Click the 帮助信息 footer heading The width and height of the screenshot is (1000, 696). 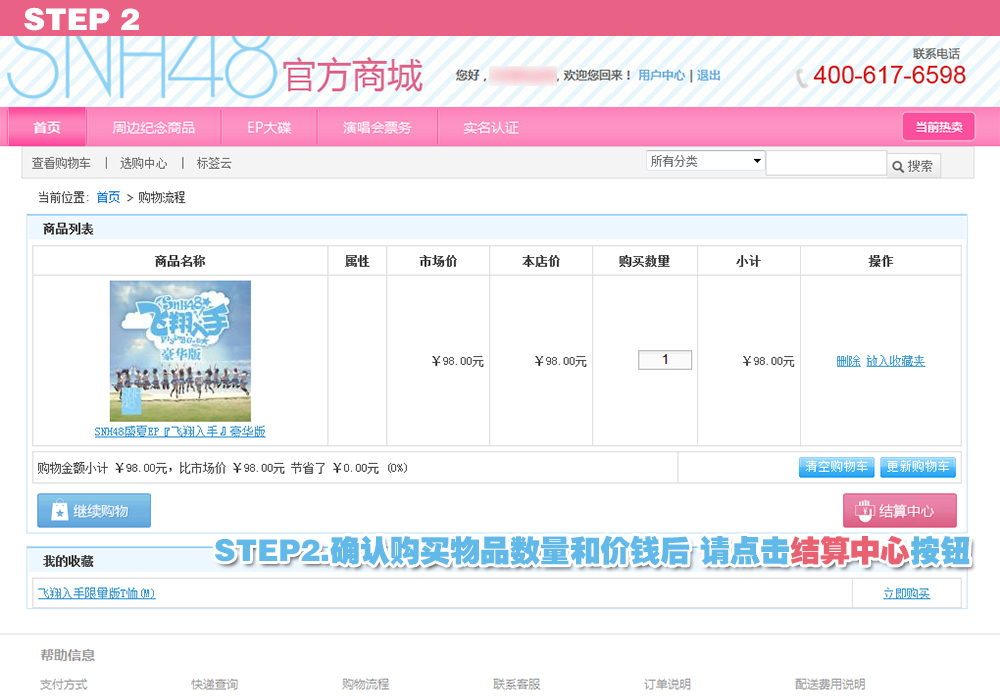click(68, 655)
